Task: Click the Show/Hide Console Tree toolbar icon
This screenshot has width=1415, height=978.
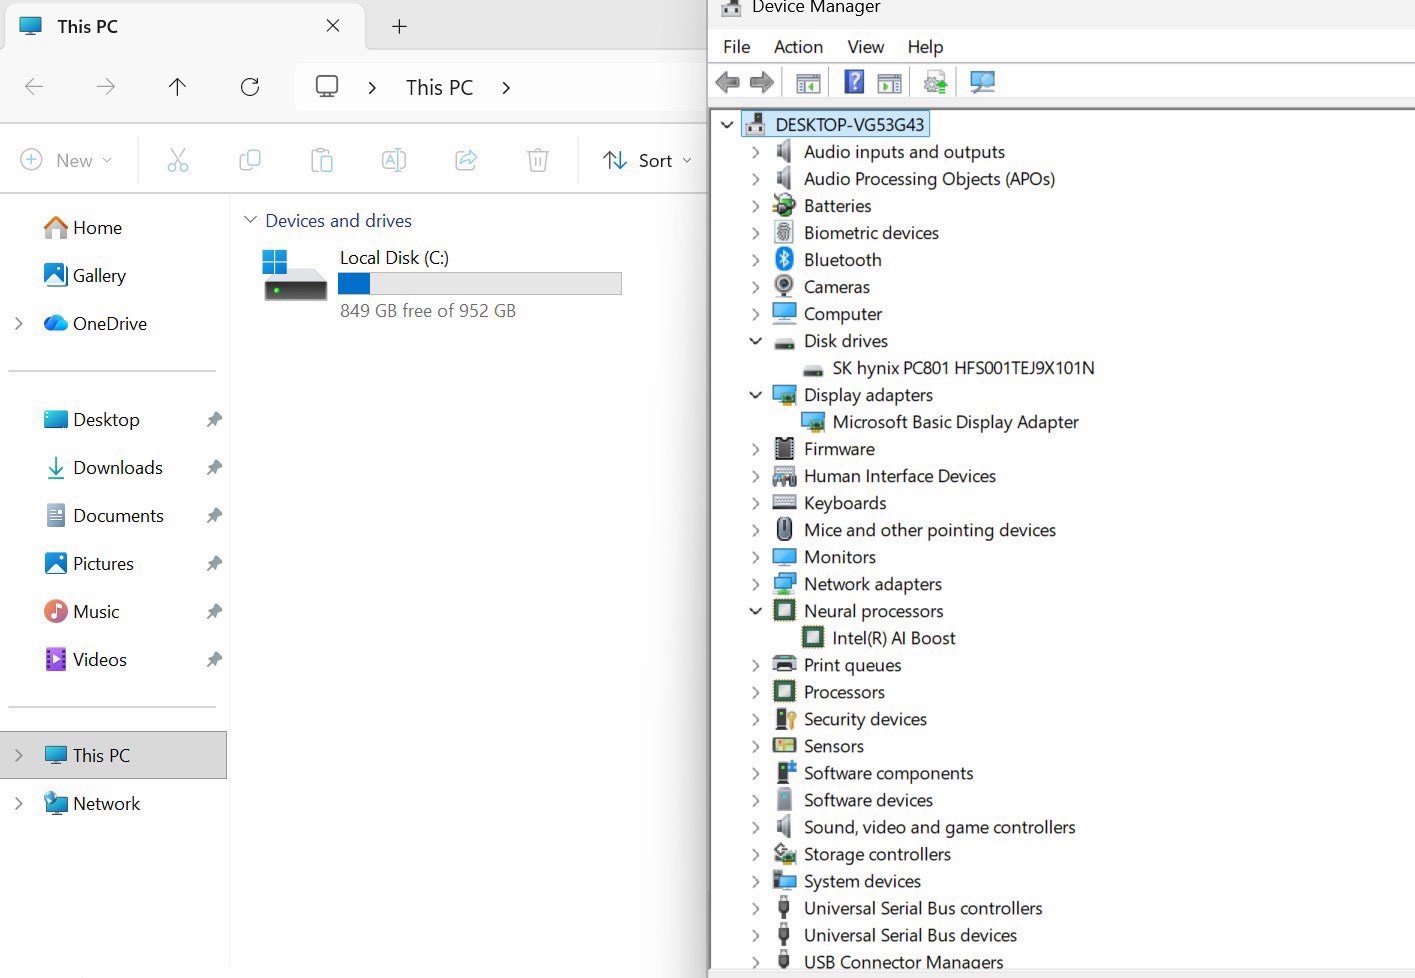Action: tap(808, 82)
